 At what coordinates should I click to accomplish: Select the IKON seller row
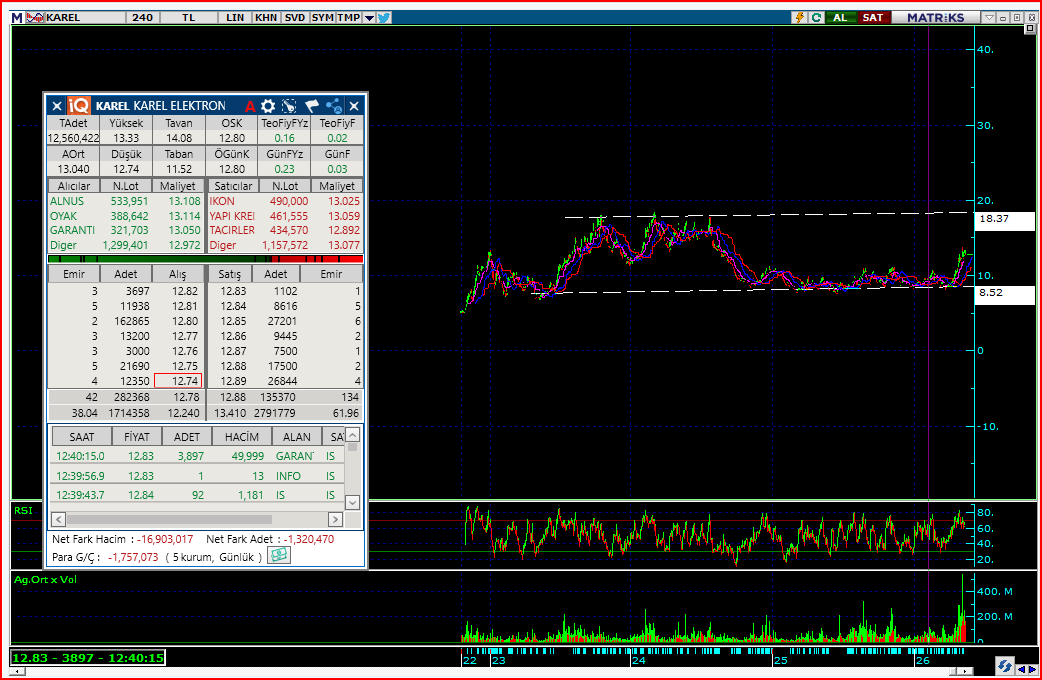click(285, 201)
